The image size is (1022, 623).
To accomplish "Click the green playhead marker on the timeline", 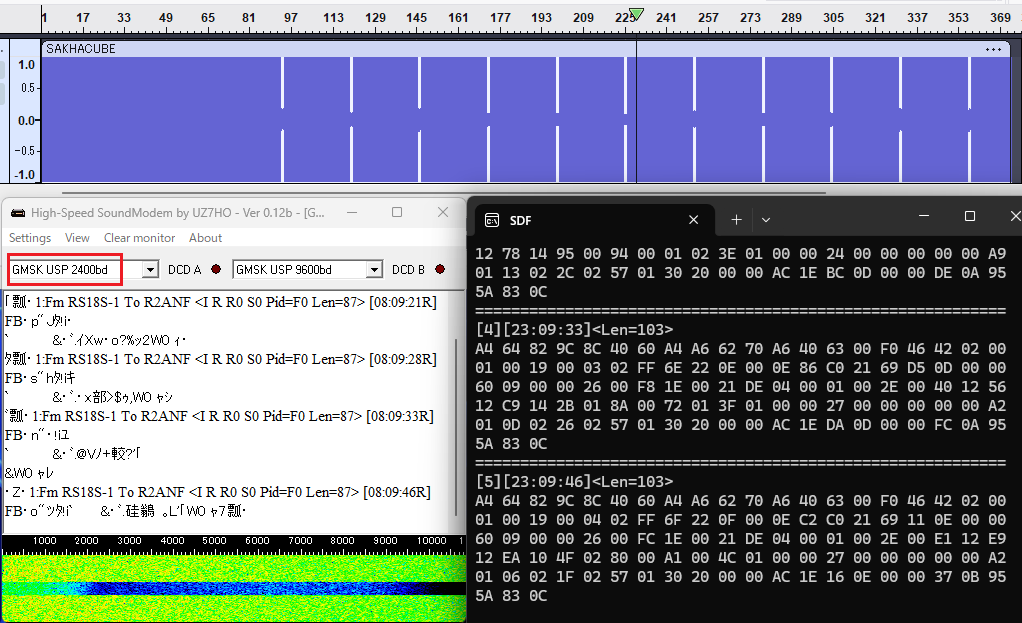I will tap(637, 14).
